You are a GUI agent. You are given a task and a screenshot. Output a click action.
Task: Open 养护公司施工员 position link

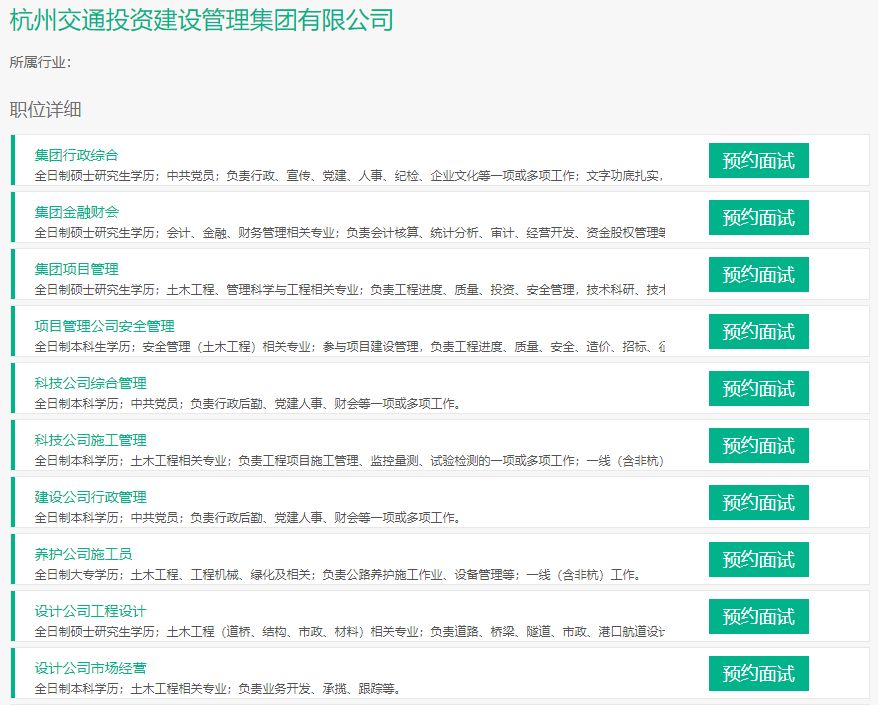83,554
